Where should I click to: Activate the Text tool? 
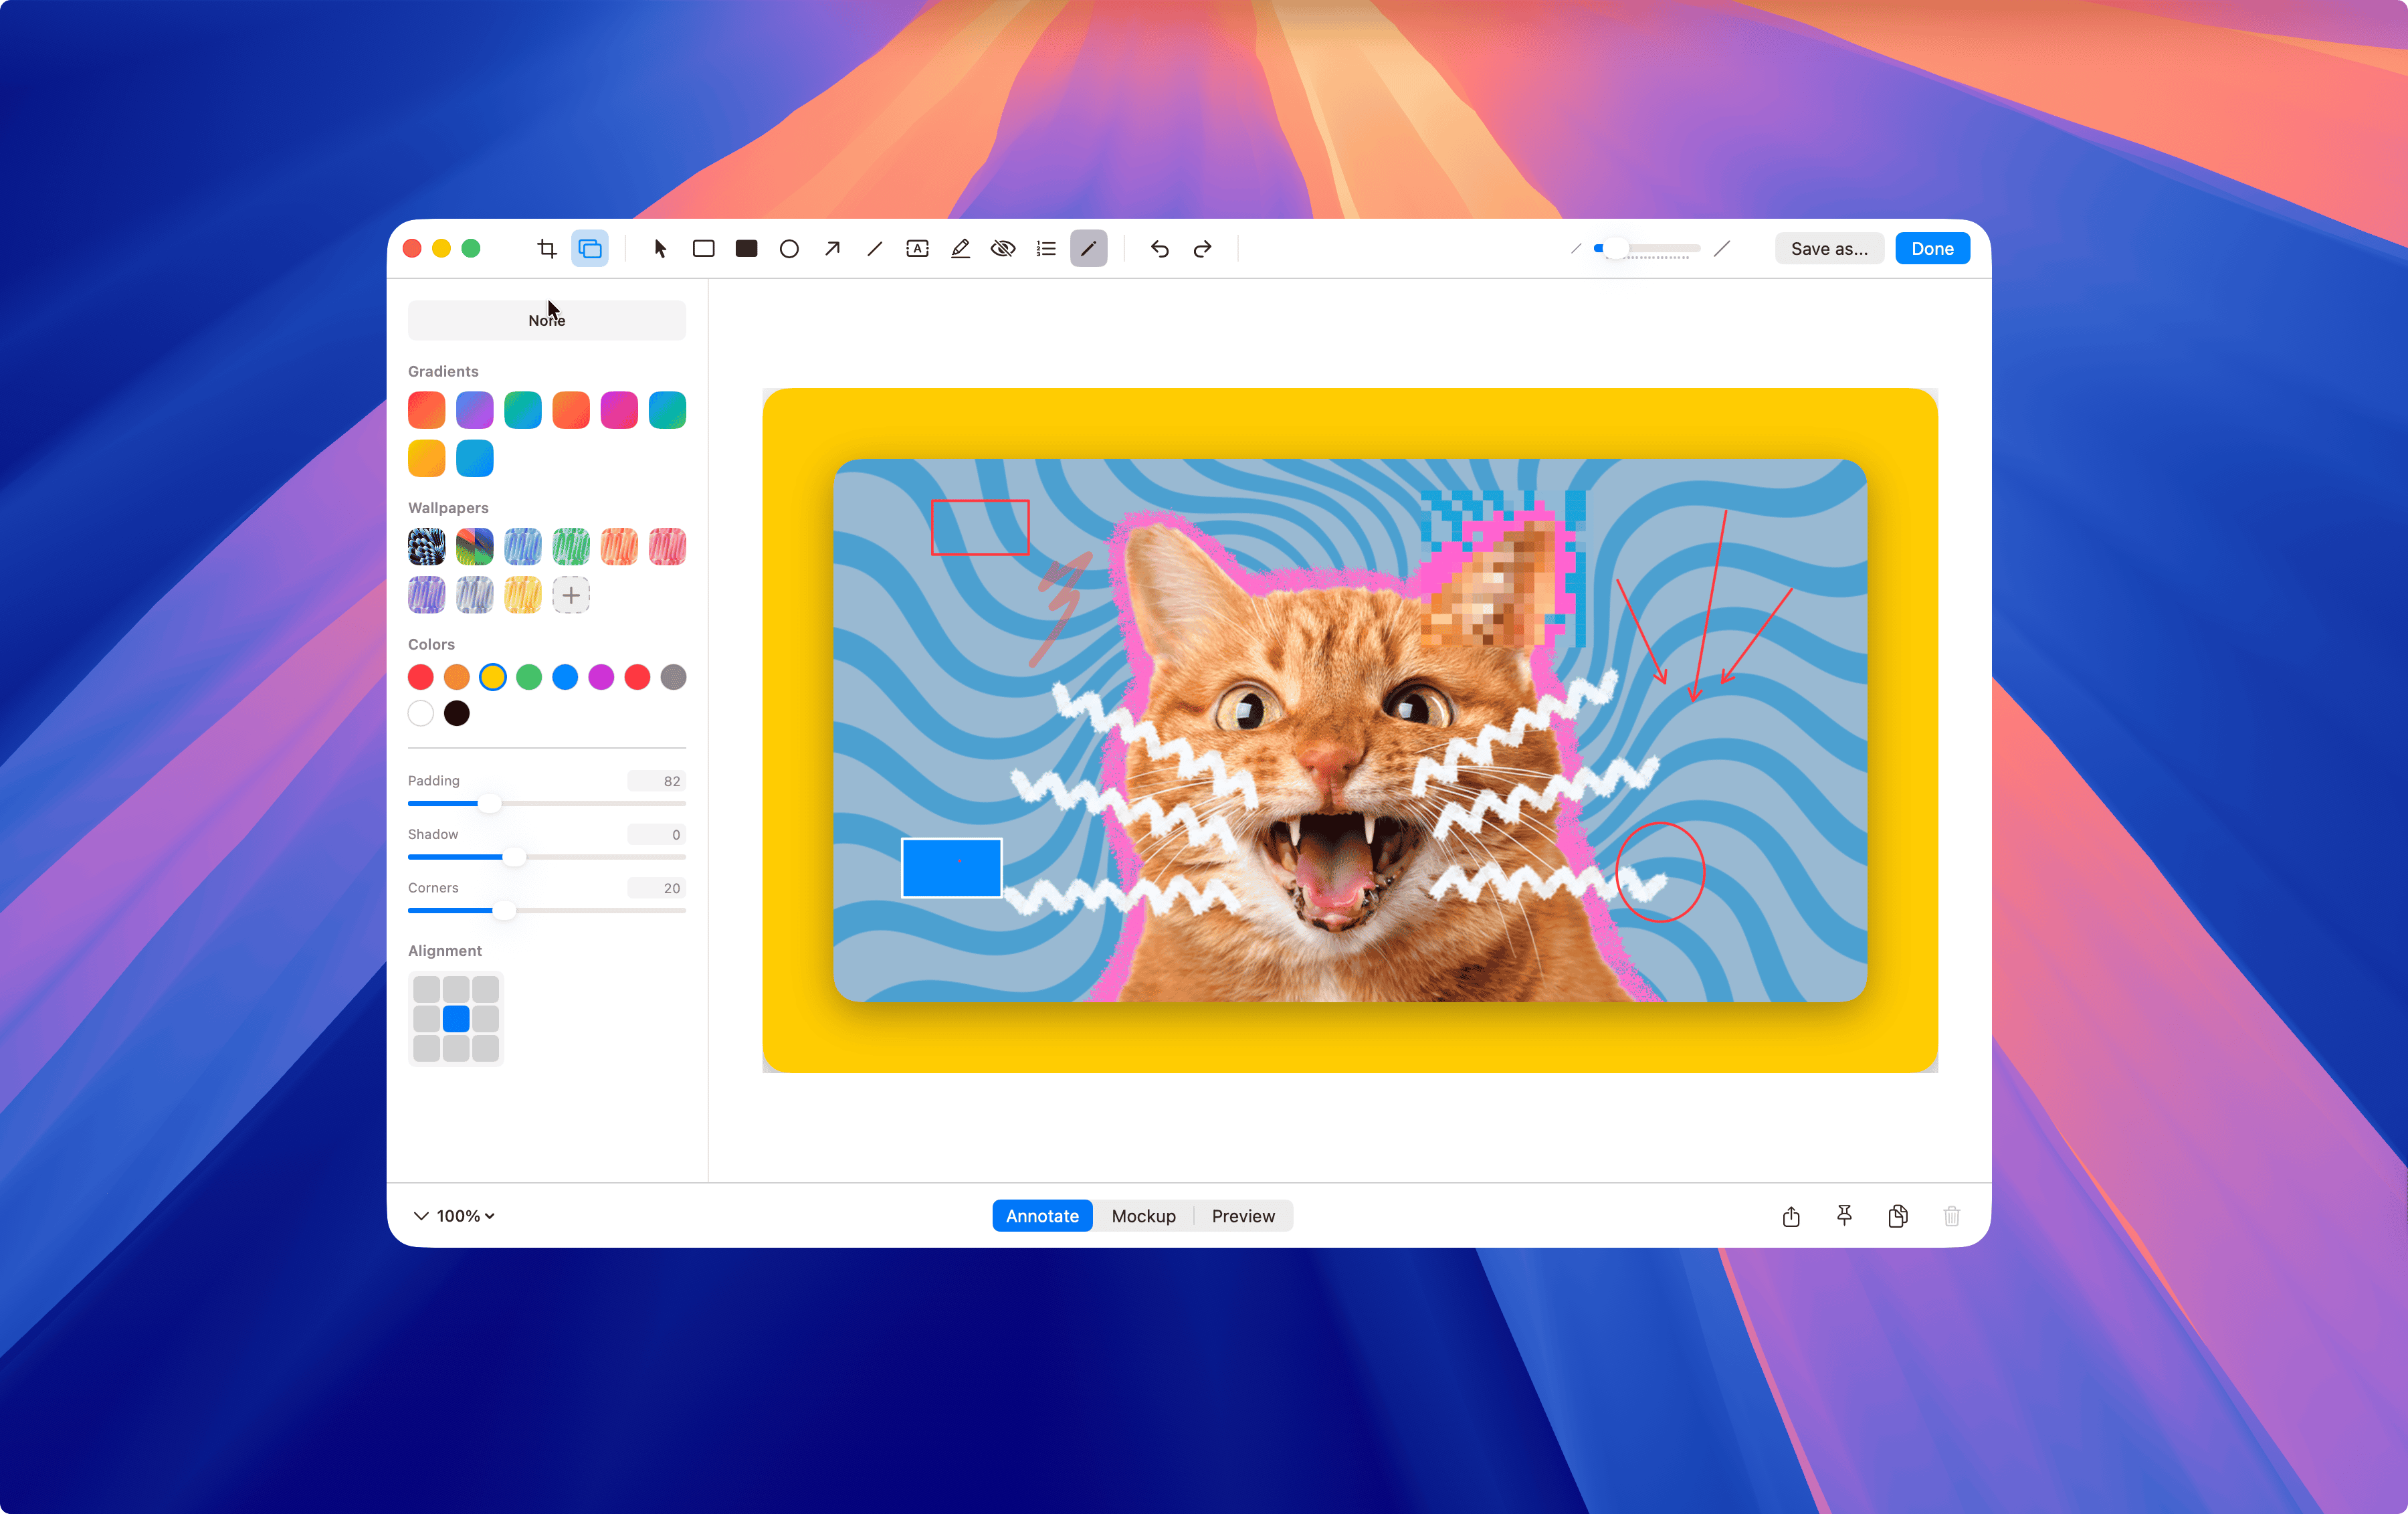pyautogui.click(x=917, y=248)
